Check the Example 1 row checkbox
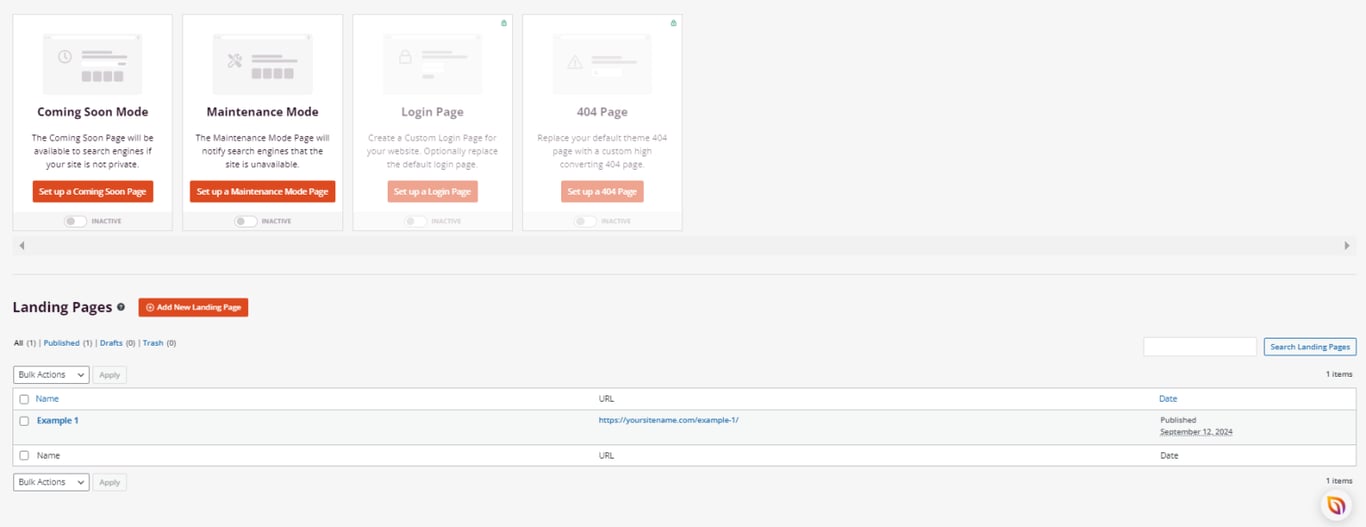This screenshot has height=527, width=1366. (24, 421)
